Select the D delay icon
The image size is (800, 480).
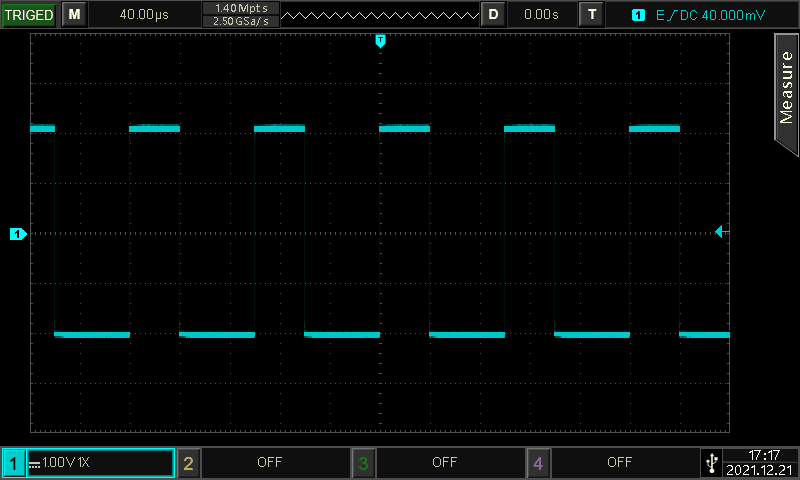click(x=493, y=14)
